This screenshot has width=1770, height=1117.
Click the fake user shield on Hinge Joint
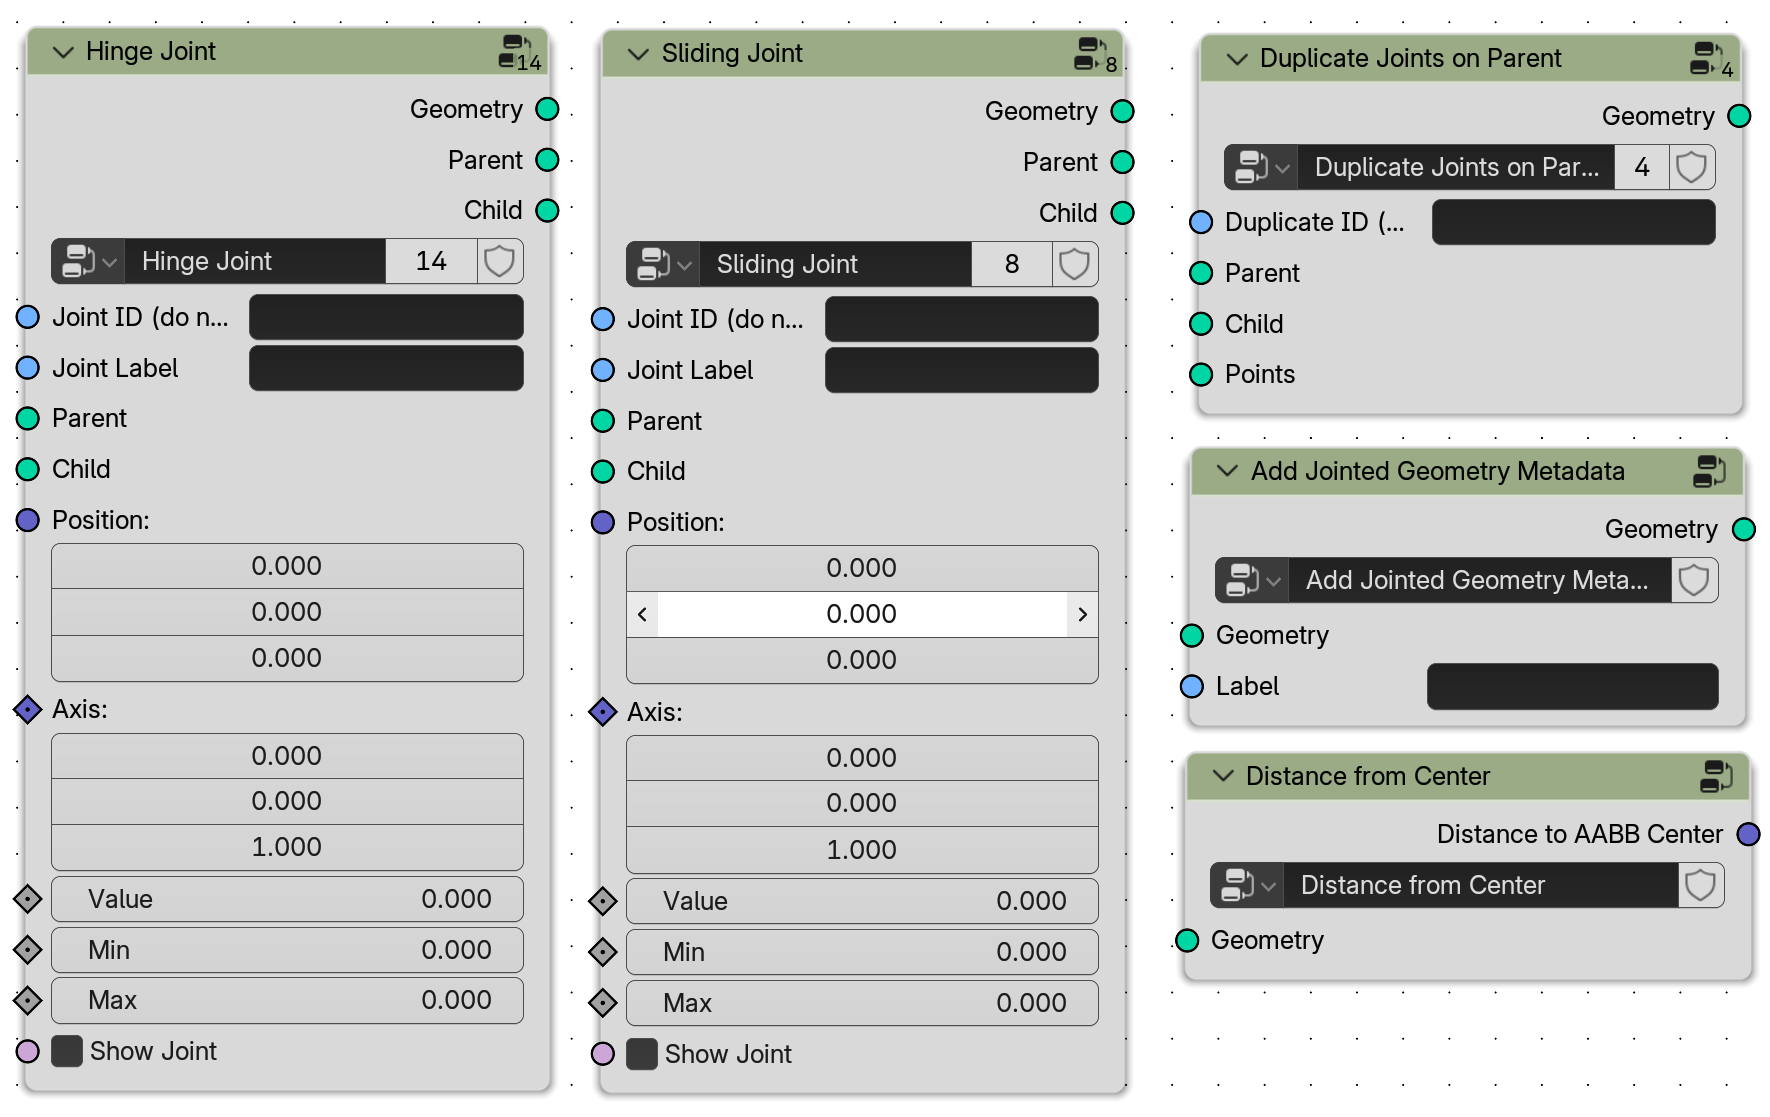coord(499,262)
